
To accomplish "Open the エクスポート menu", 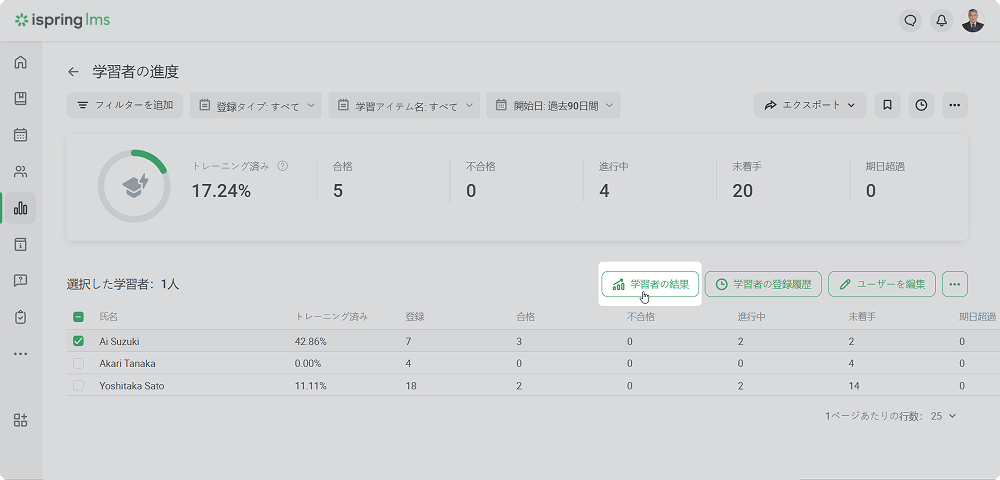I will pos(810,105).
